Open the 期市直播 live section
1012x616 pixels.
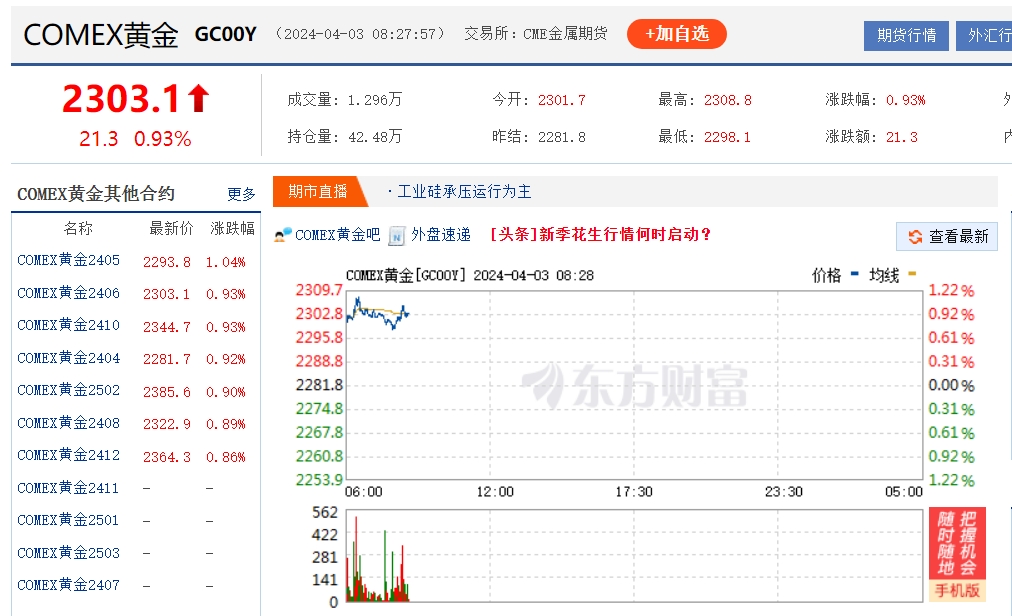(x=318, y=191)
